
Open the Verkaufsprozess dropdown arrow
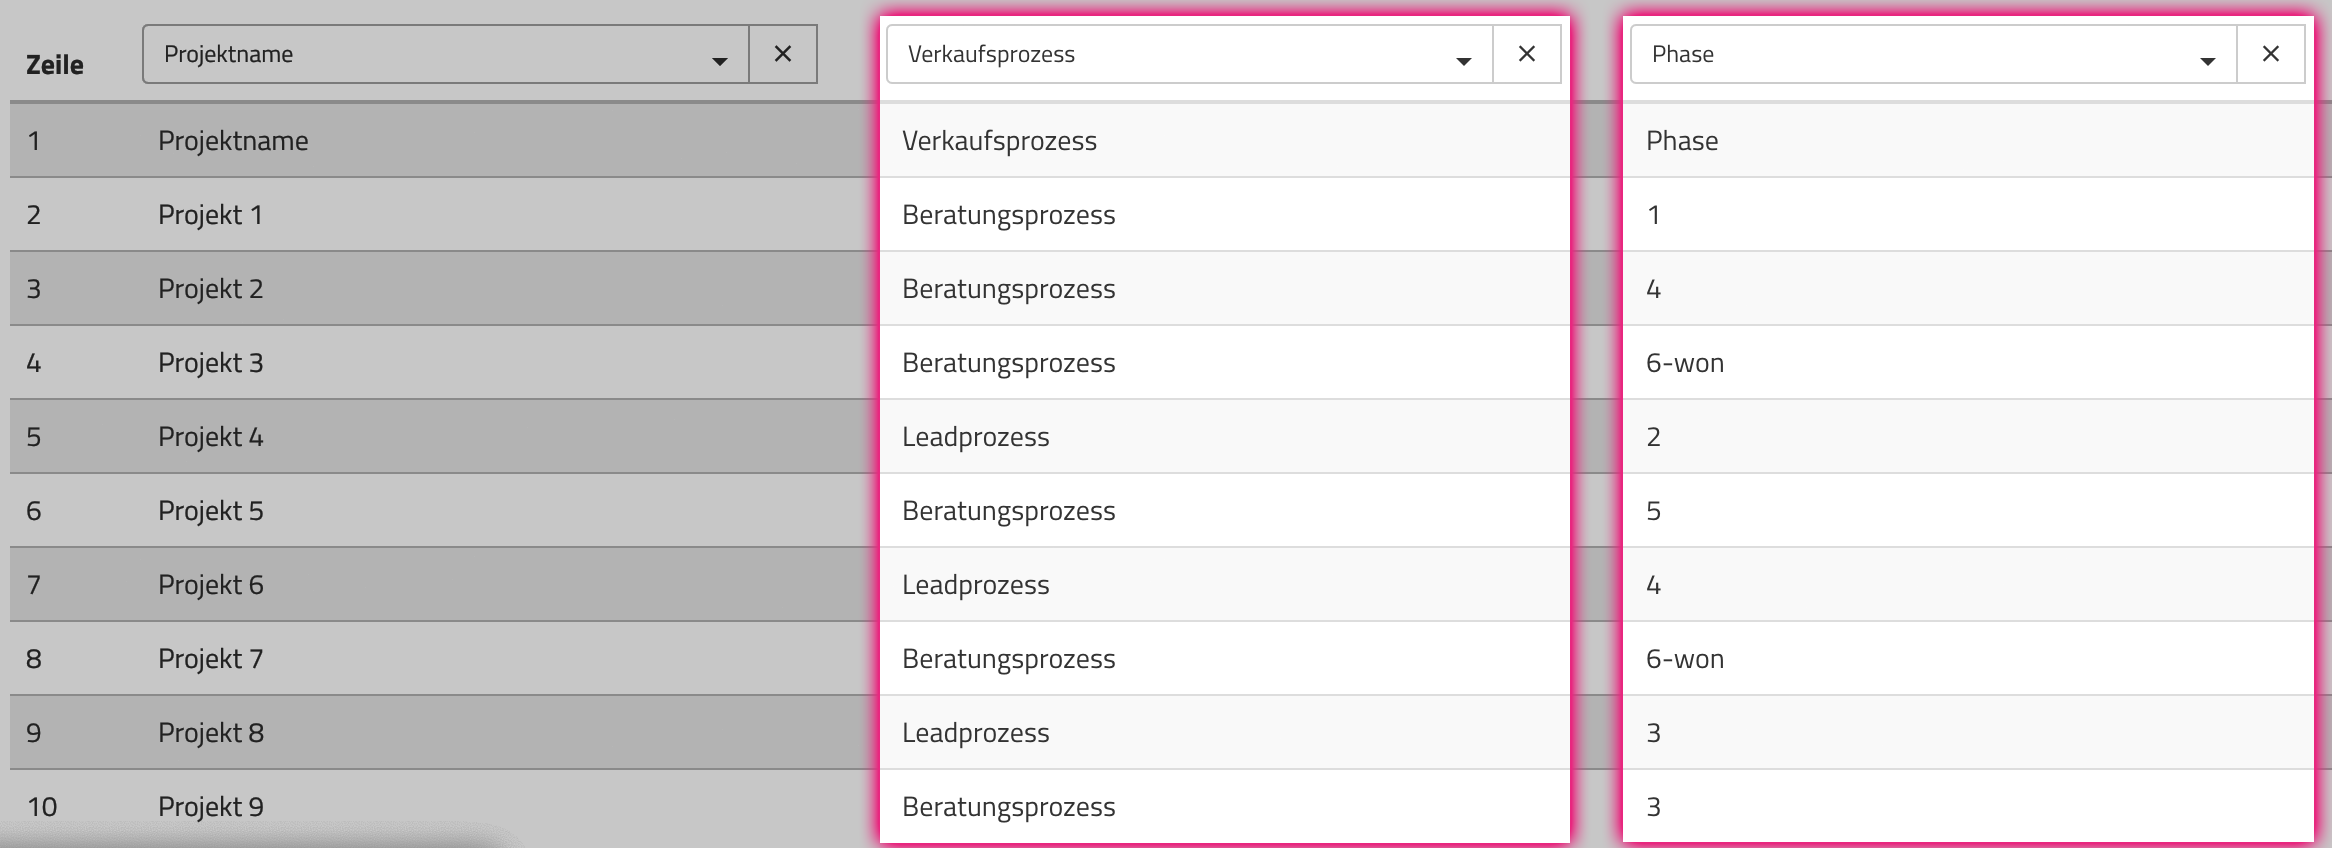(x=1463, y=61)
